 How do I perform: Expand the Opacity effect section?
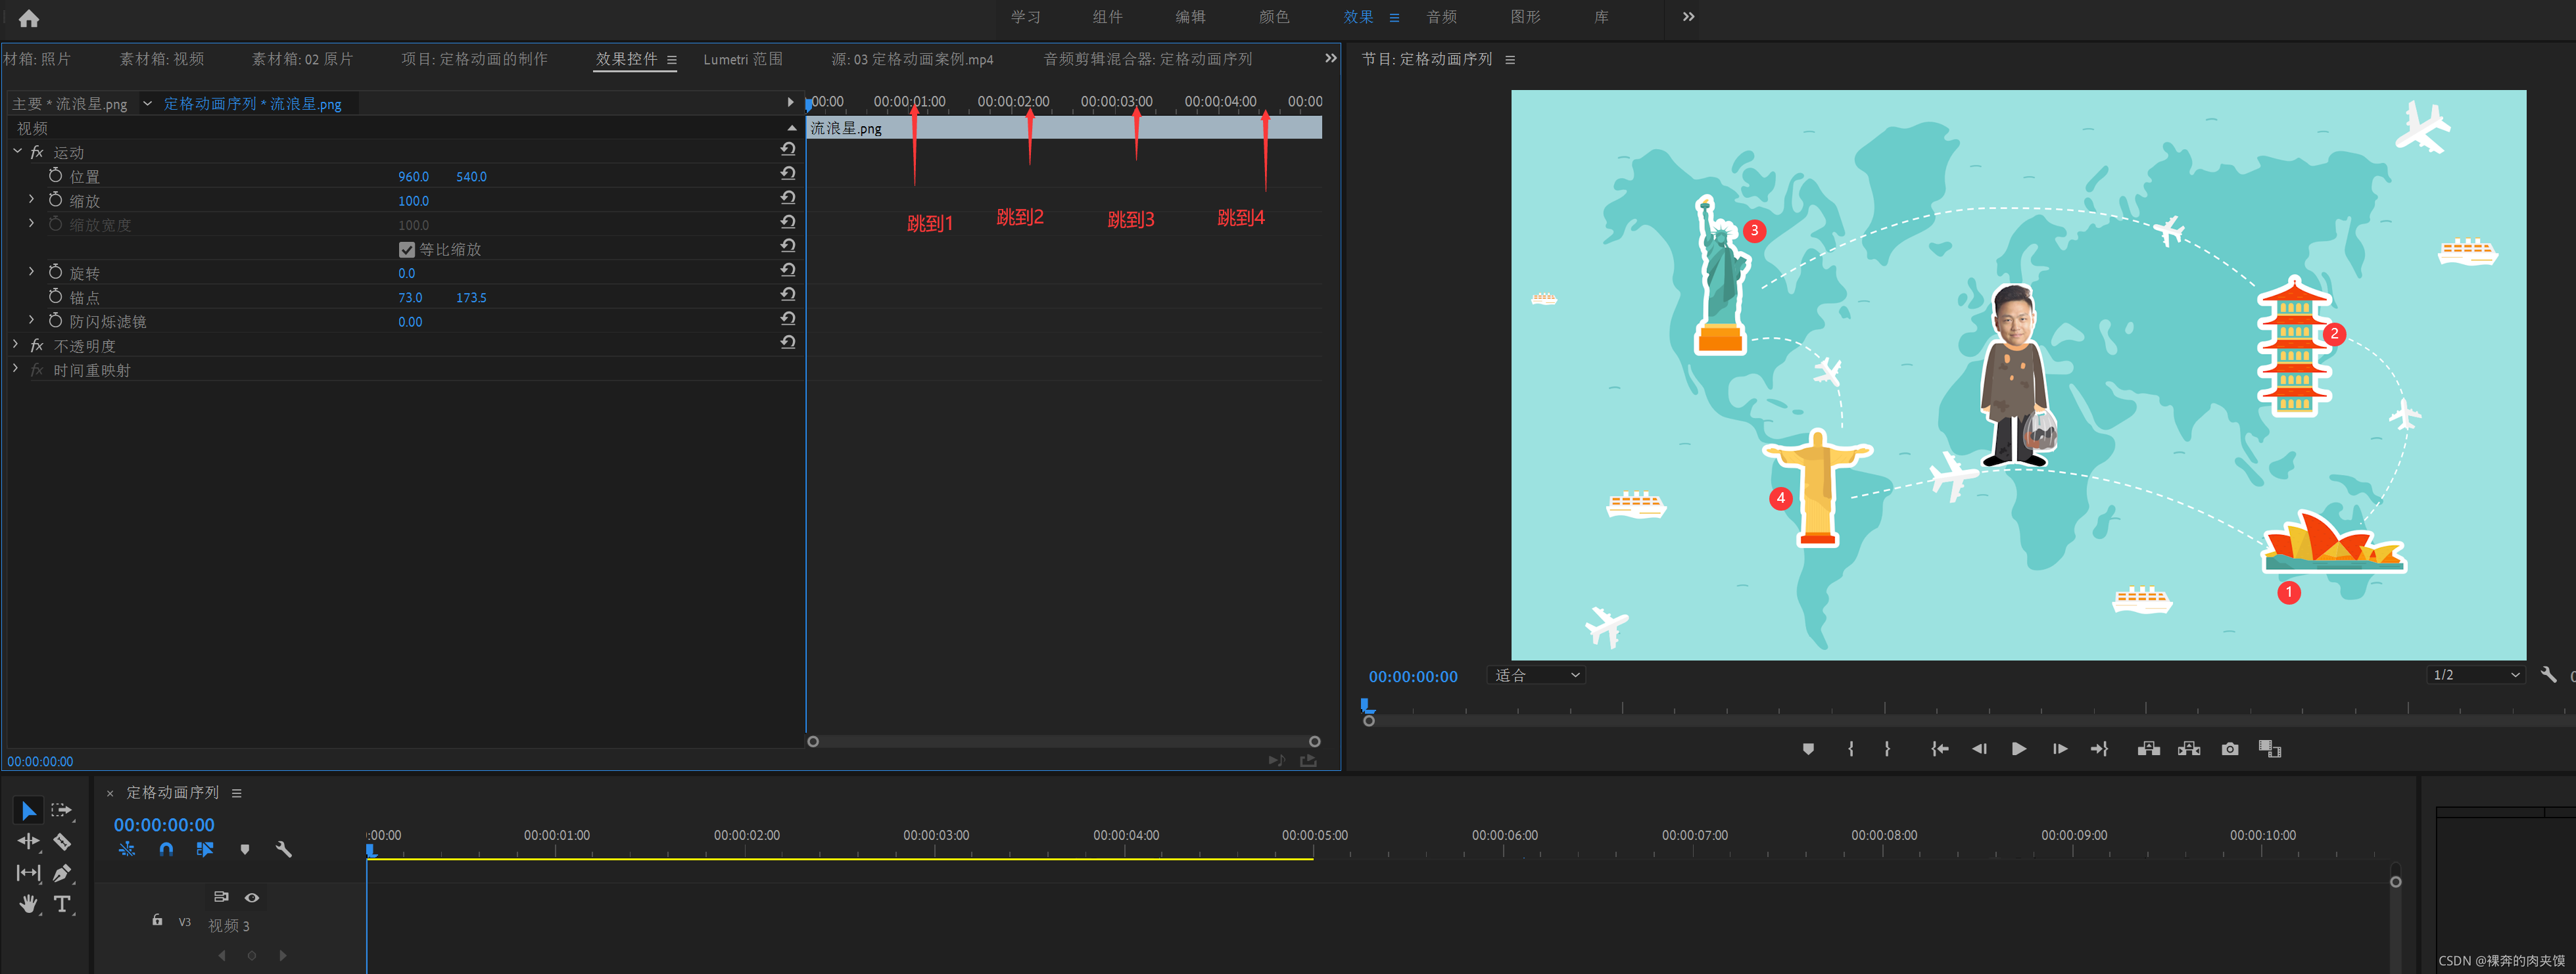[x=16, y=345]
